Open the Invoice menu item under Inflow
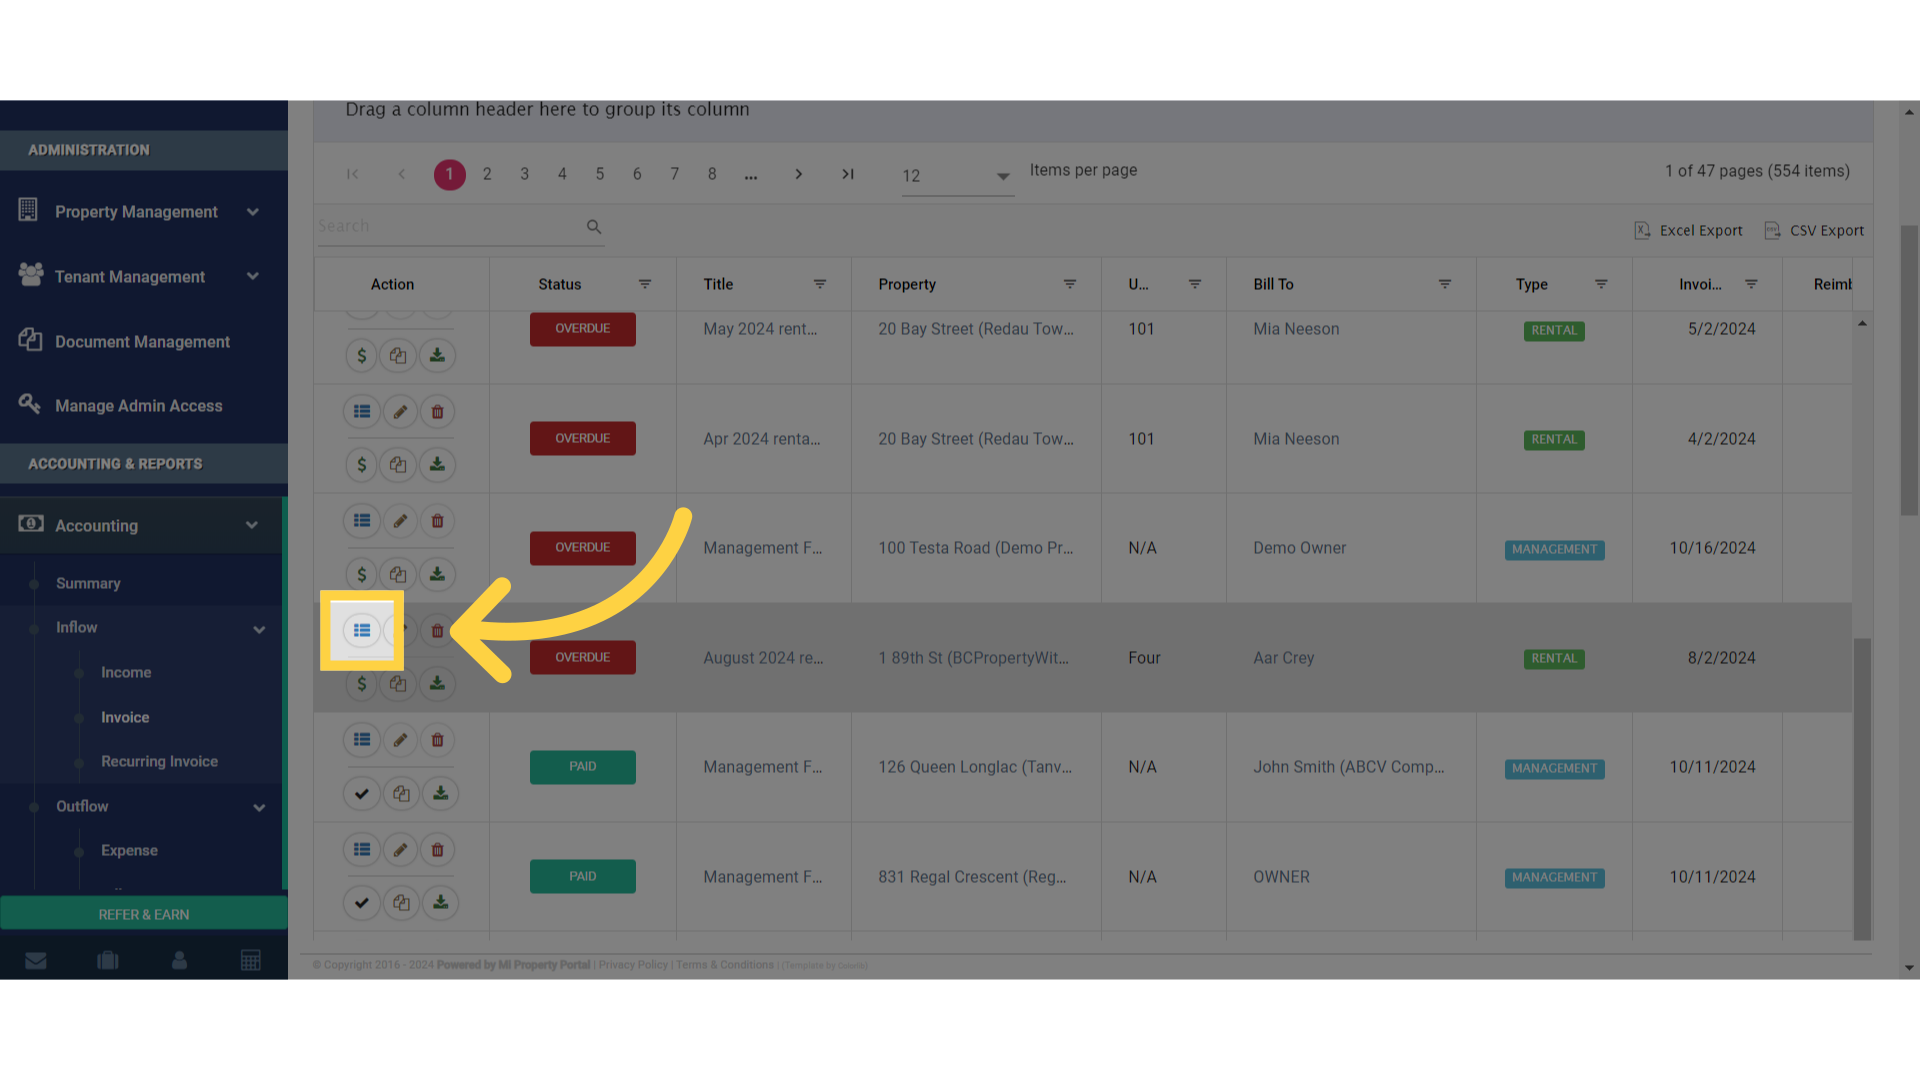 pos(124,717)
